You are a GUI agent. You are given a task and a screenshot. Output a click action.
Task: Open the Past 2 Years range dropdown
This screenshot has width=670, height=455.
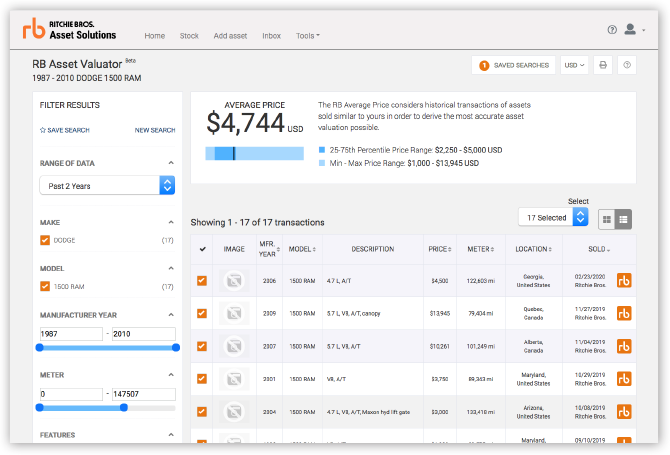[x=107, y=185]
